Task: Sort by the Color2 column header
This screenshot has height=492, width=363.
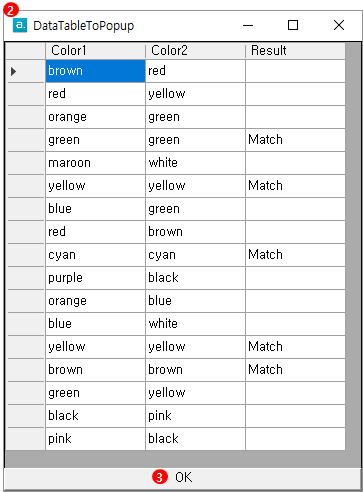Action: 195,51
